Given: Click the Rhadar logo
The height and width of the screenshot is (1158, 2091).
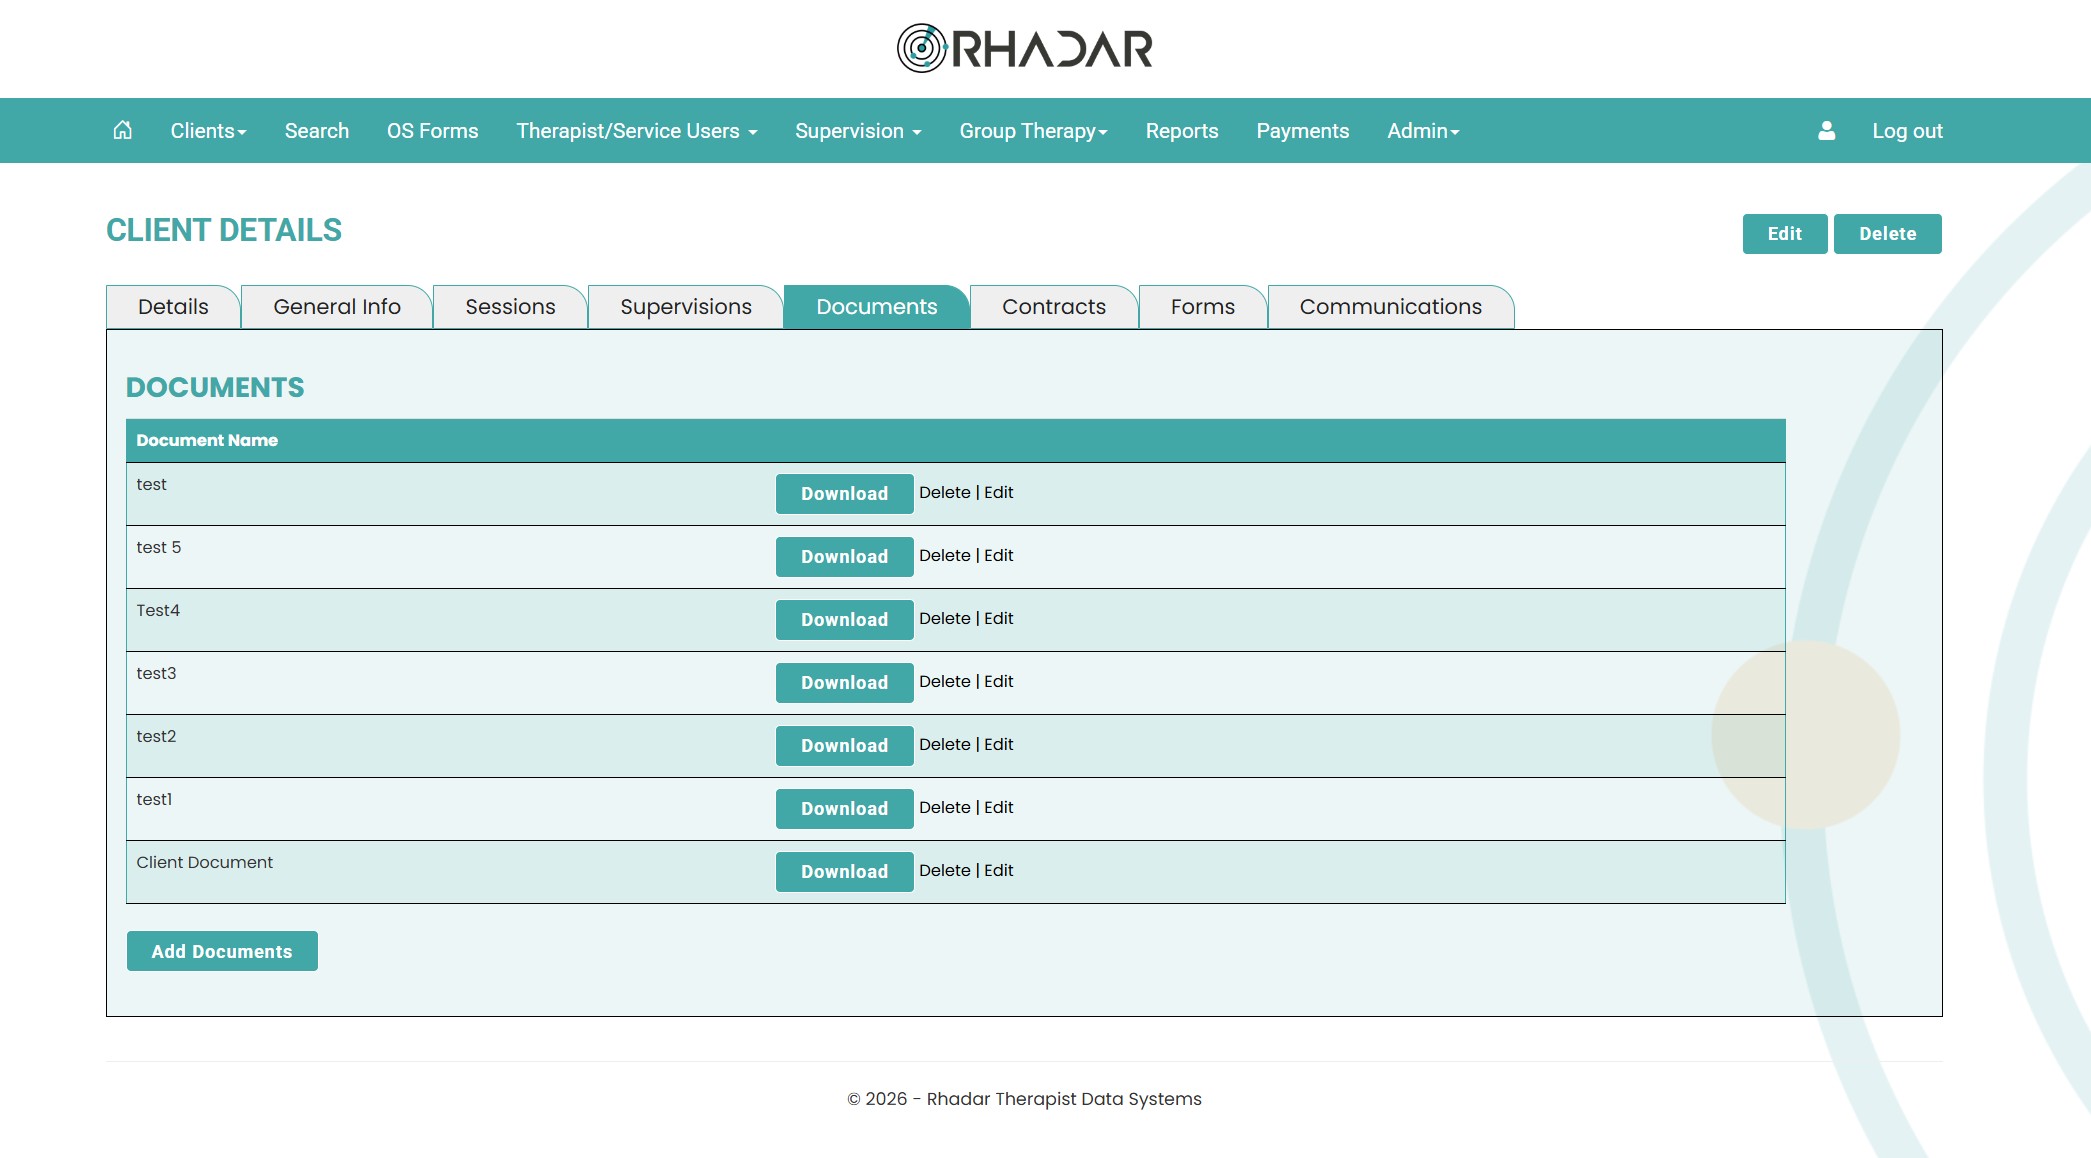Looking at the screenshot, I should [1025, 48].
